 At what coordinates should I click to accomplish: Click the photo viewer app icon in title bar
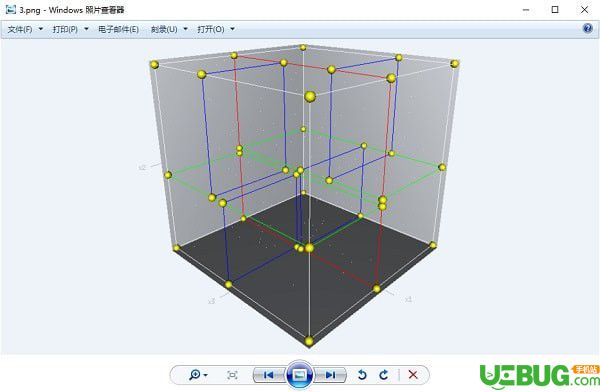pyautogui.click(x=11, y=10)
